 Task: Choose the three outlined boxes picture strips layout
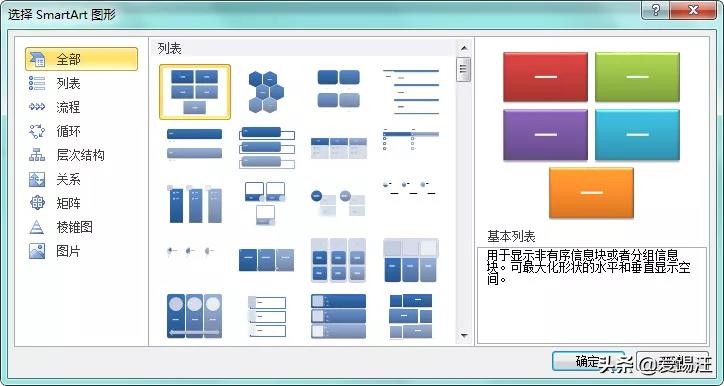(266, 316)
